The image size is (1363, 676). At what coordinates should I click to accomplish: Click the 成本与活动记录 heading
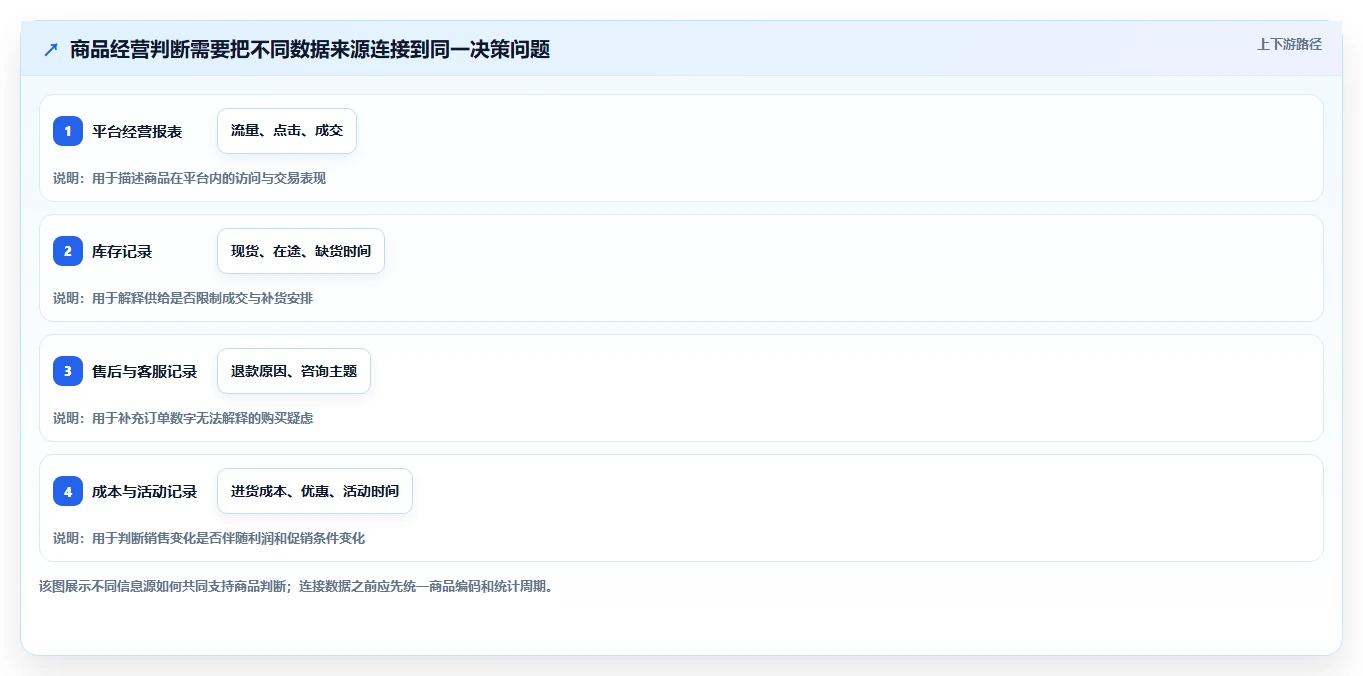pos(145,491)
